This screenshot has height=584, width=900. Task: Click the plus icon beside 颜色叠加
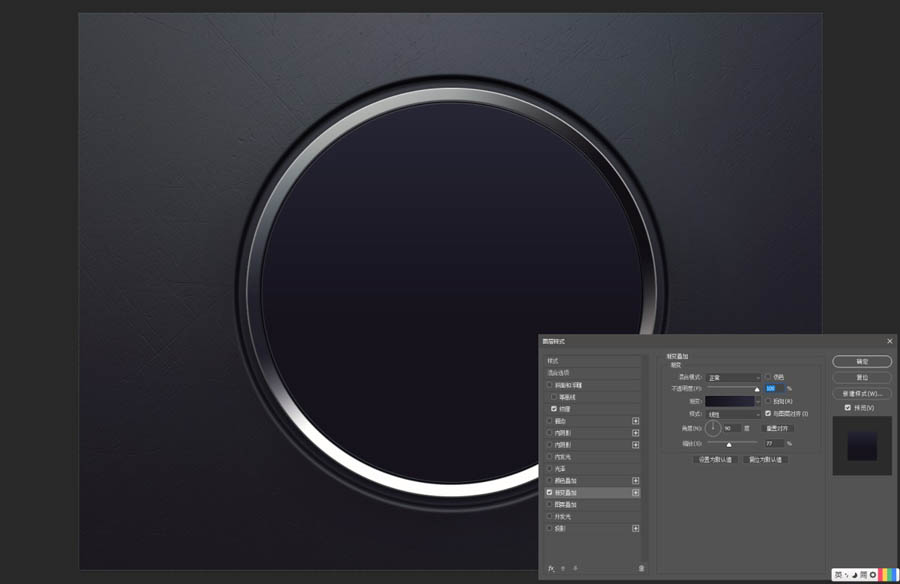(x=635, y=481)
